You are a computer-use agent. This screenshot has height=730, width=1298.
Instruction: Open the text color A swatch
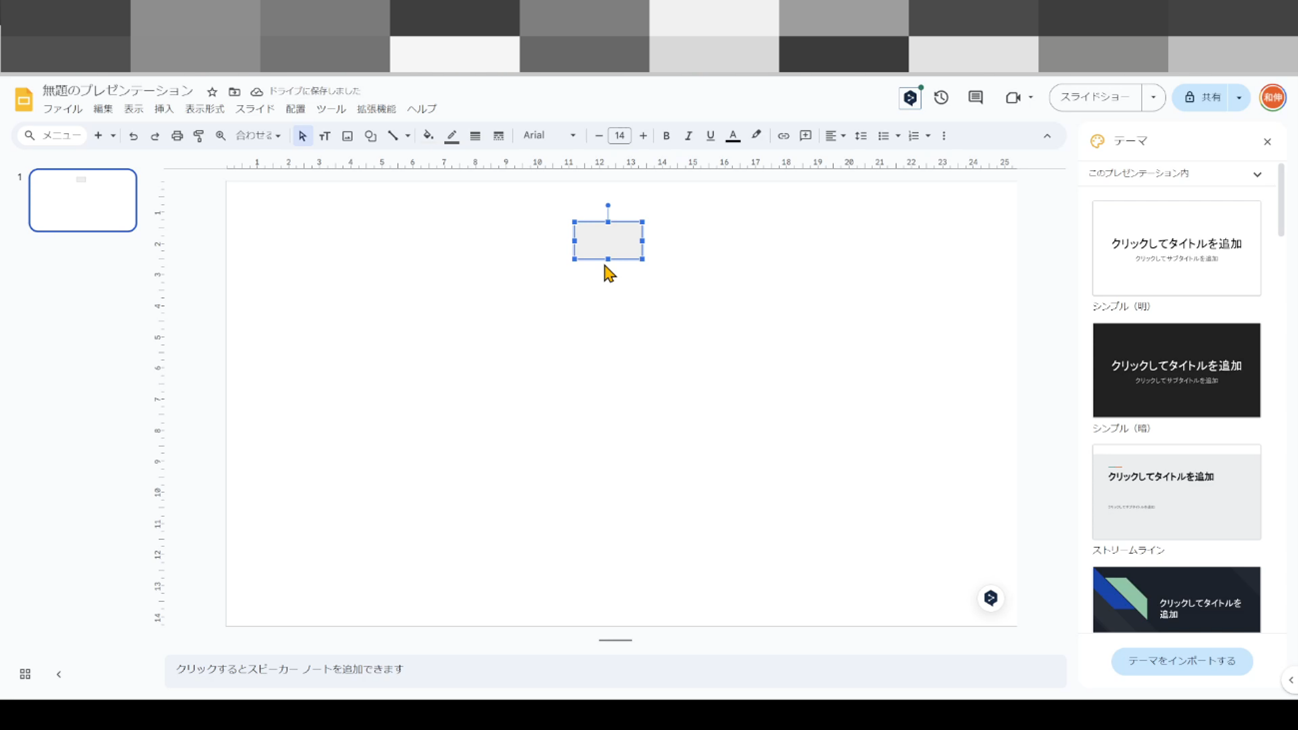coord(733,136)
